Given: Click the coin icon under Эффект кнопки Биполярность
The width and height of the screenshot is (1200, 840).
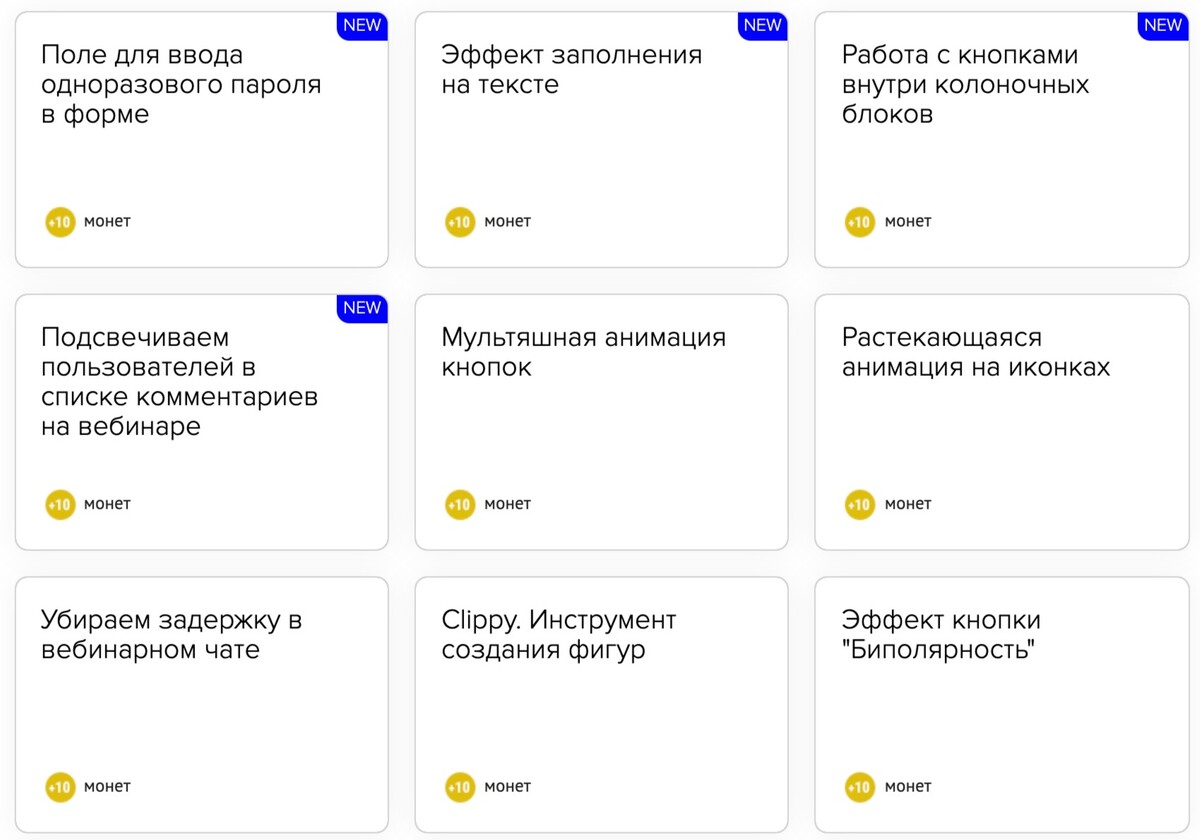Looking at the screenshot, I should point(860,788).
